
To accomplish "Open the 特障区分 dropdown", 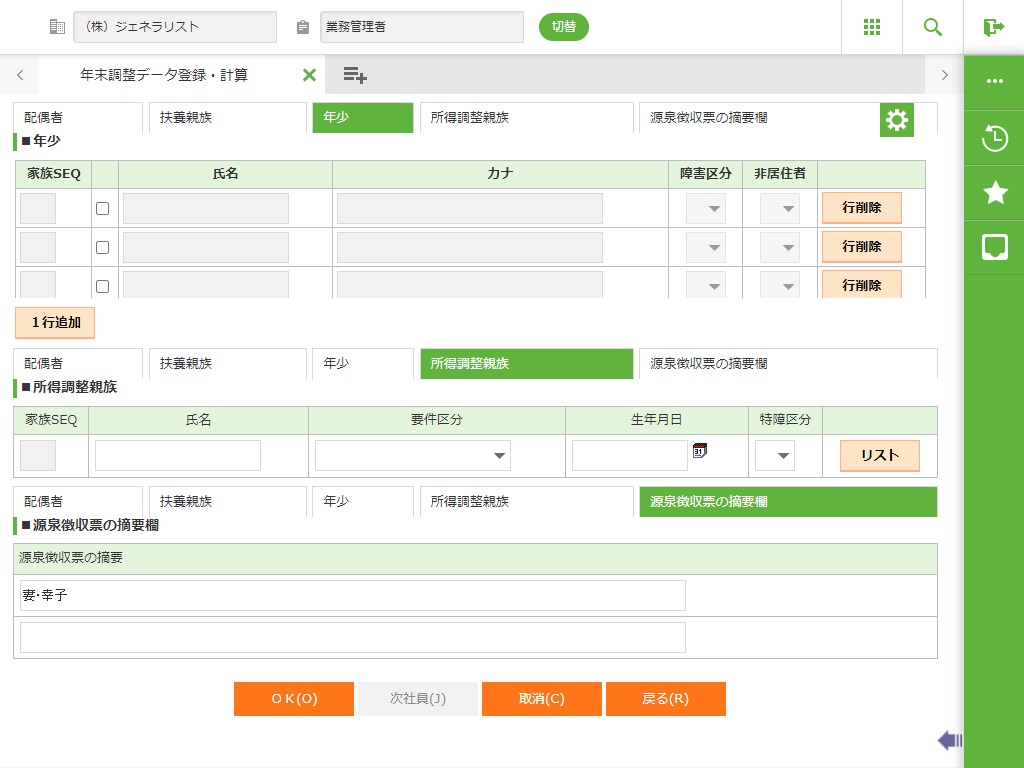I will pos(774,456).
